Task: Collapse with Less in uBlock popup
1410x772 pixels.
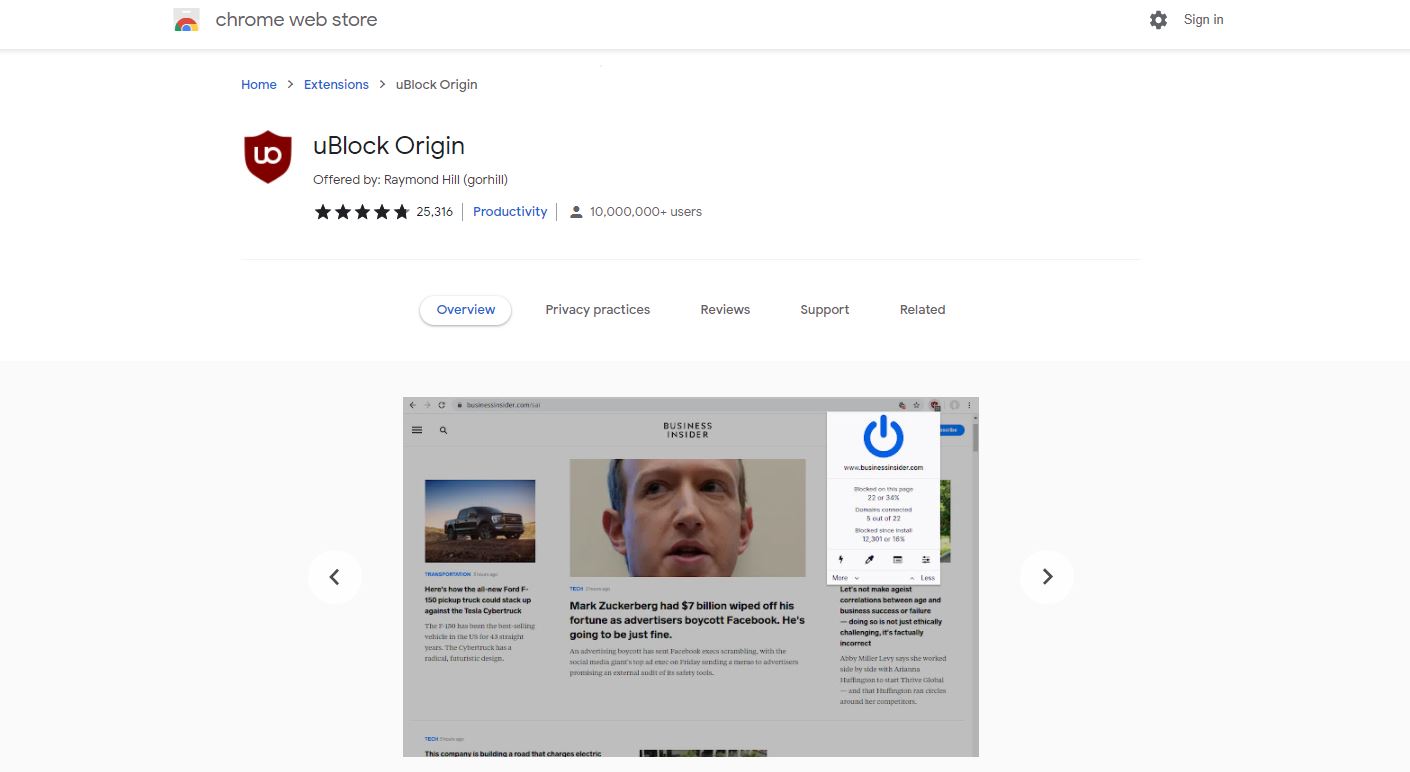Action: pos(922,578)
